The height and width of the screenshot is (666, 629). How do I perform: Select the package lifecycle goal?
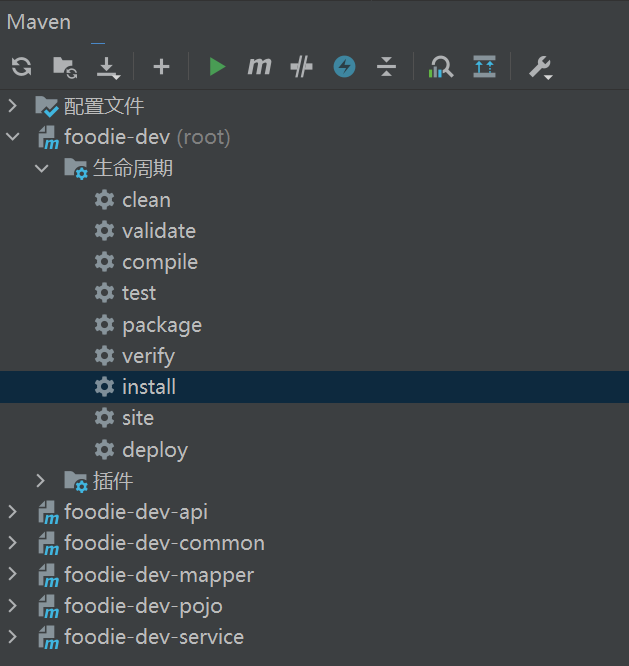tap(161, 325)
